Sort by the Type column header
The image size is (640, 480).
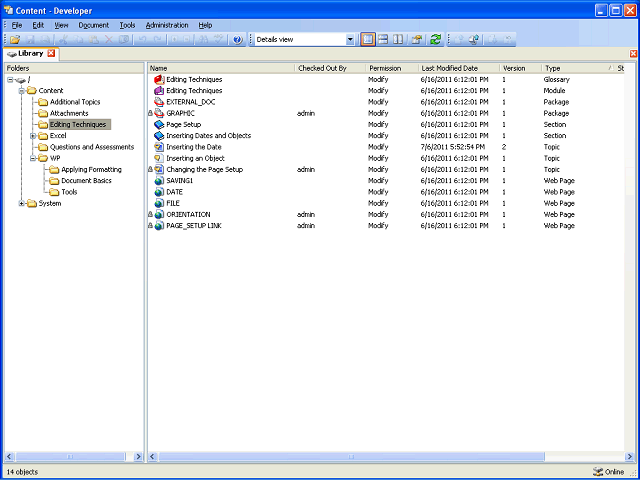click(x=578, y=68)
